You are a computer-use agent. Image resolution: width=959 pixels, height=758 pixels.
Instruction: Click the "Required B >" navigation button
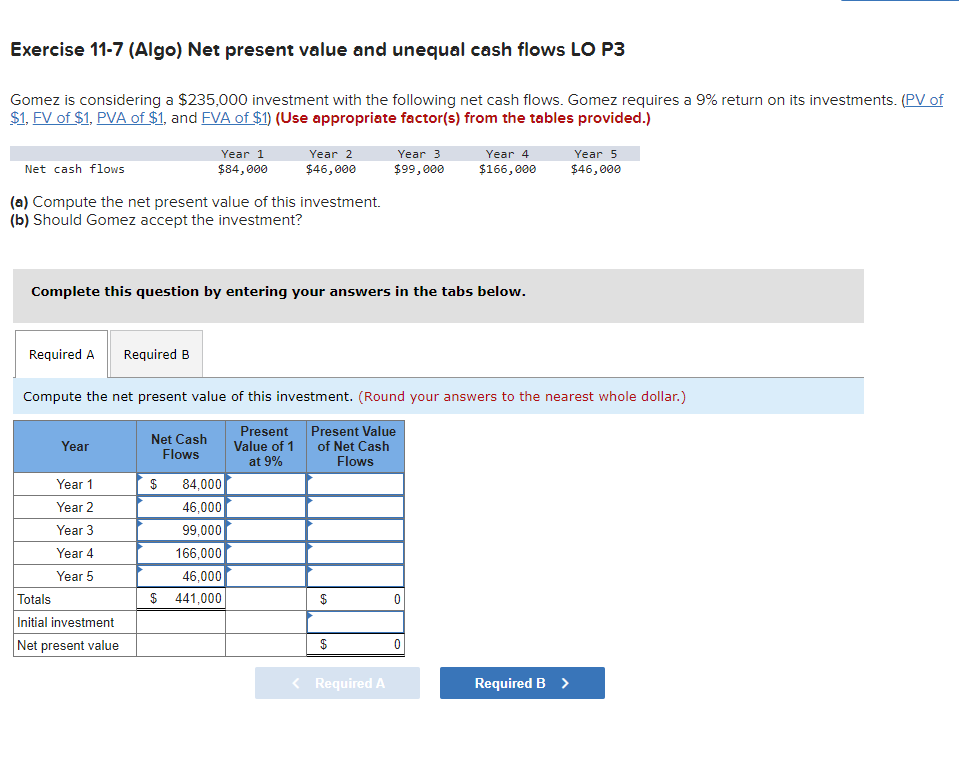pyautogui.click(x=522, y=683)
